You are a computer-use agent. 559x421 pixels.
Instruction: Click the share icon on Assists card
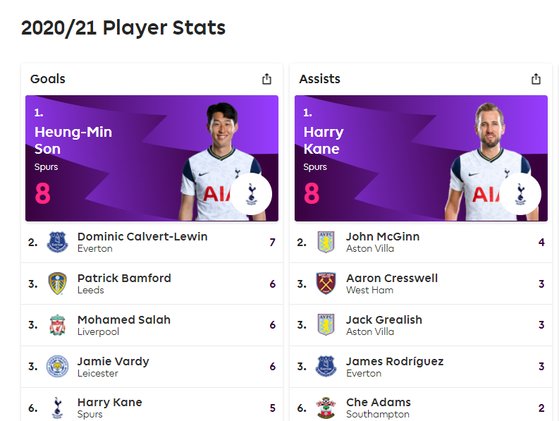click(x=536, y=79)
